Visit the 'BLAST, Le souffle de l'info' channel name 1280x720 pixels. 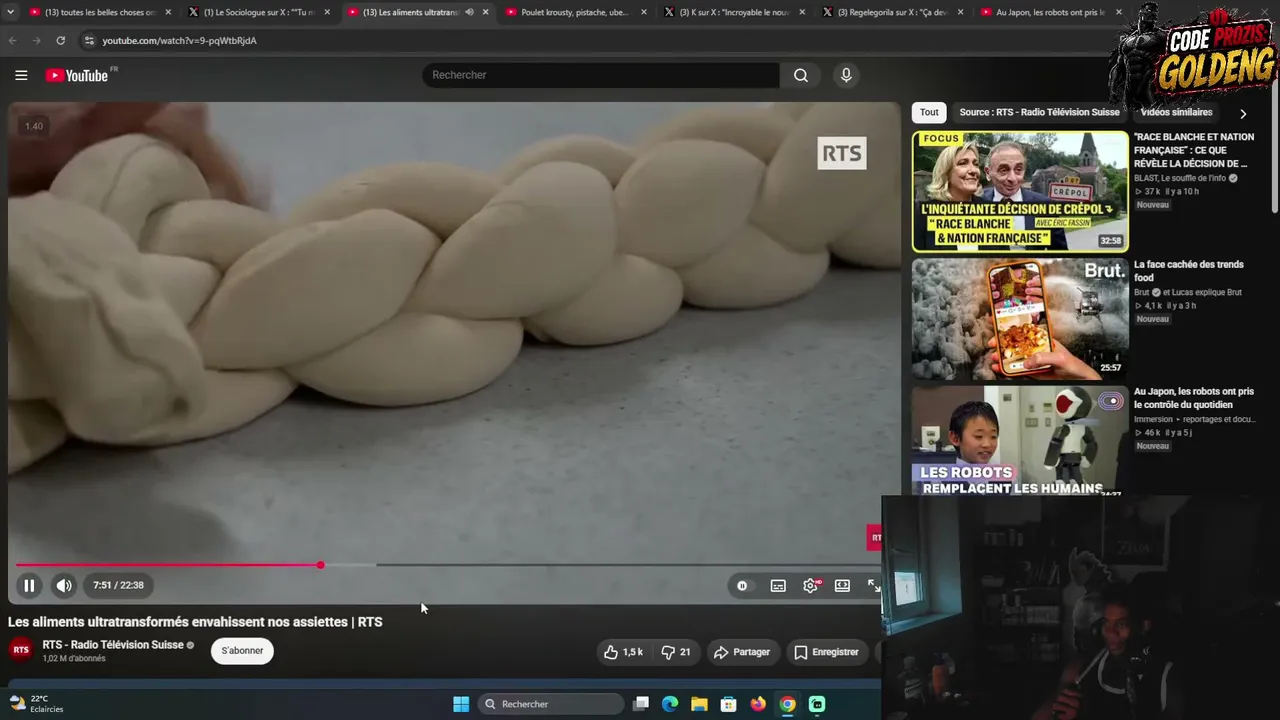(x=1180, y=178)
